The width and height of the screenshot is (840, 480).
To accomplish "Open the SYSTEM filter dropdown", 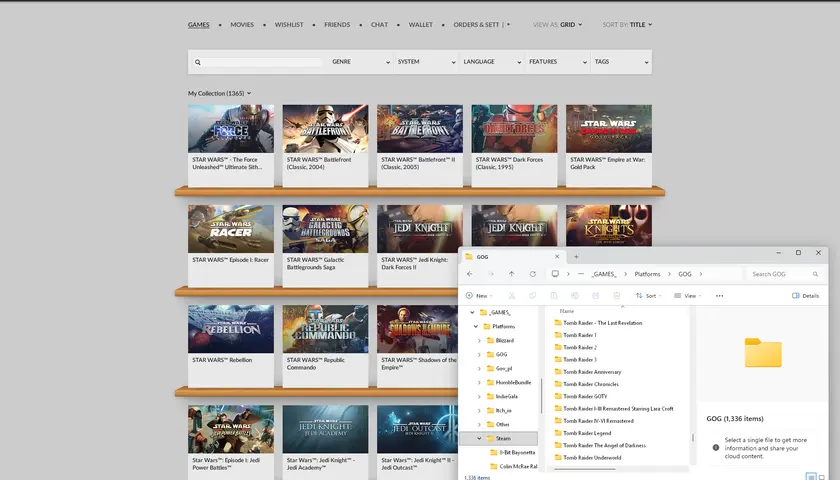I will coord(426,62).
